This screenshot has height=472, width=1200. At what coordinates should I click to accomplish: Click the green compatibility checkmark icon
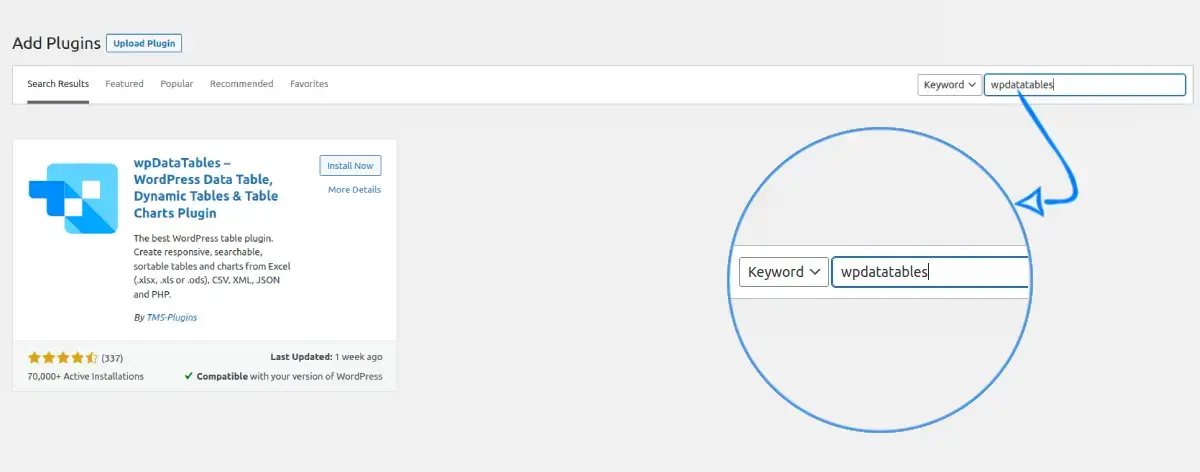[189, 377]
